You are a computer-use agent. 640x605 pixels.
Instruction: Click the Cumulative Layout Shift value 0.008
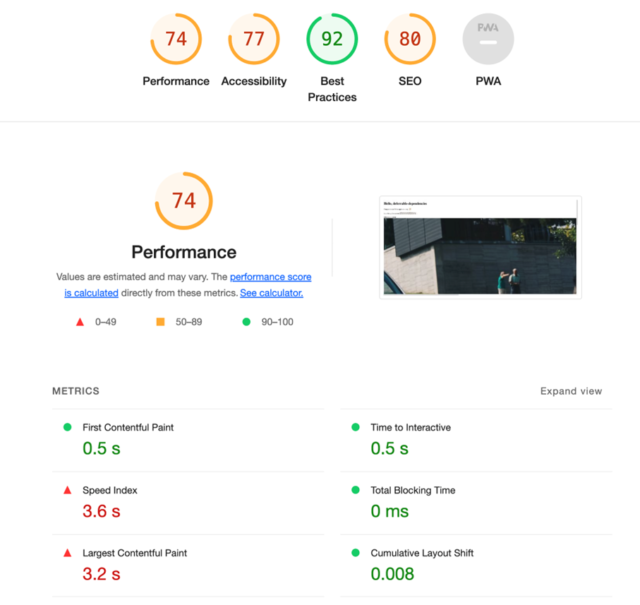click(x=392, y=574)
